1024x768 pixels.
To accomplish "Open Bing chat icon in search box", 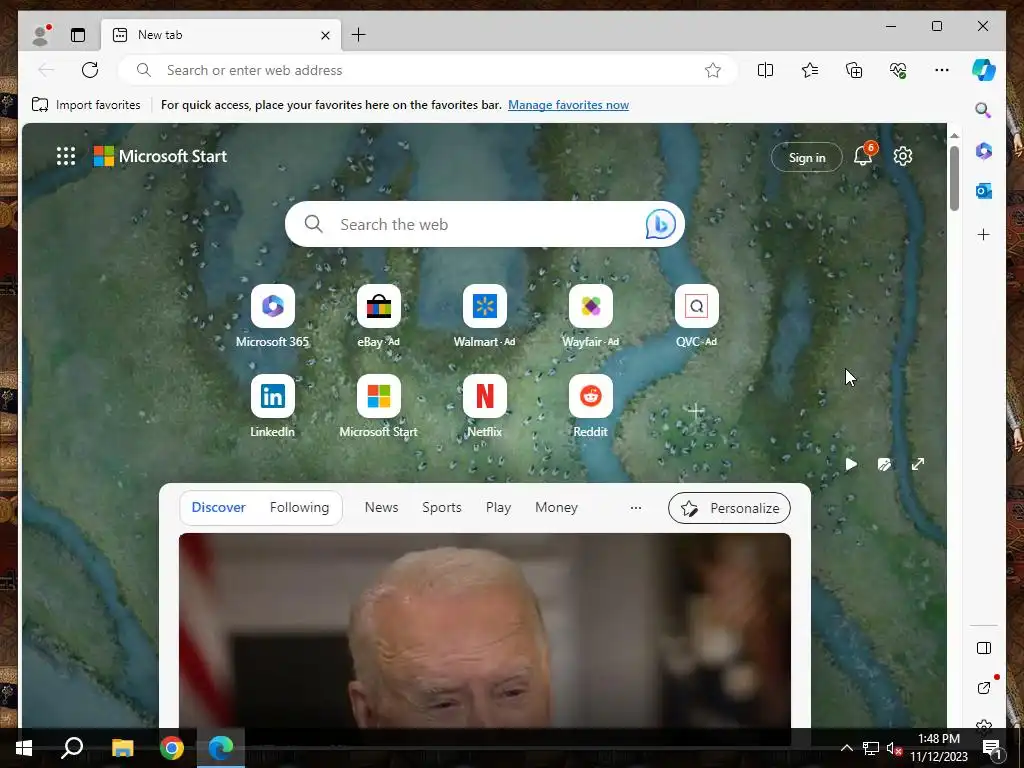I will [x=660, y=224].
